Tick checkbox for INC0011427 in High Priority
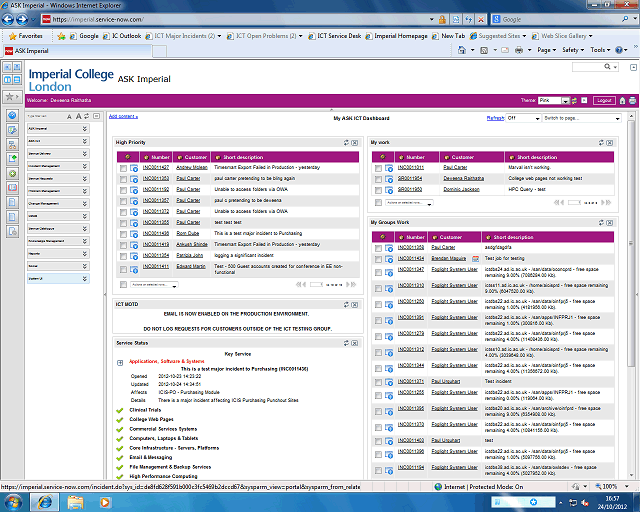This screenshot has height=512, width=640. 123,168
